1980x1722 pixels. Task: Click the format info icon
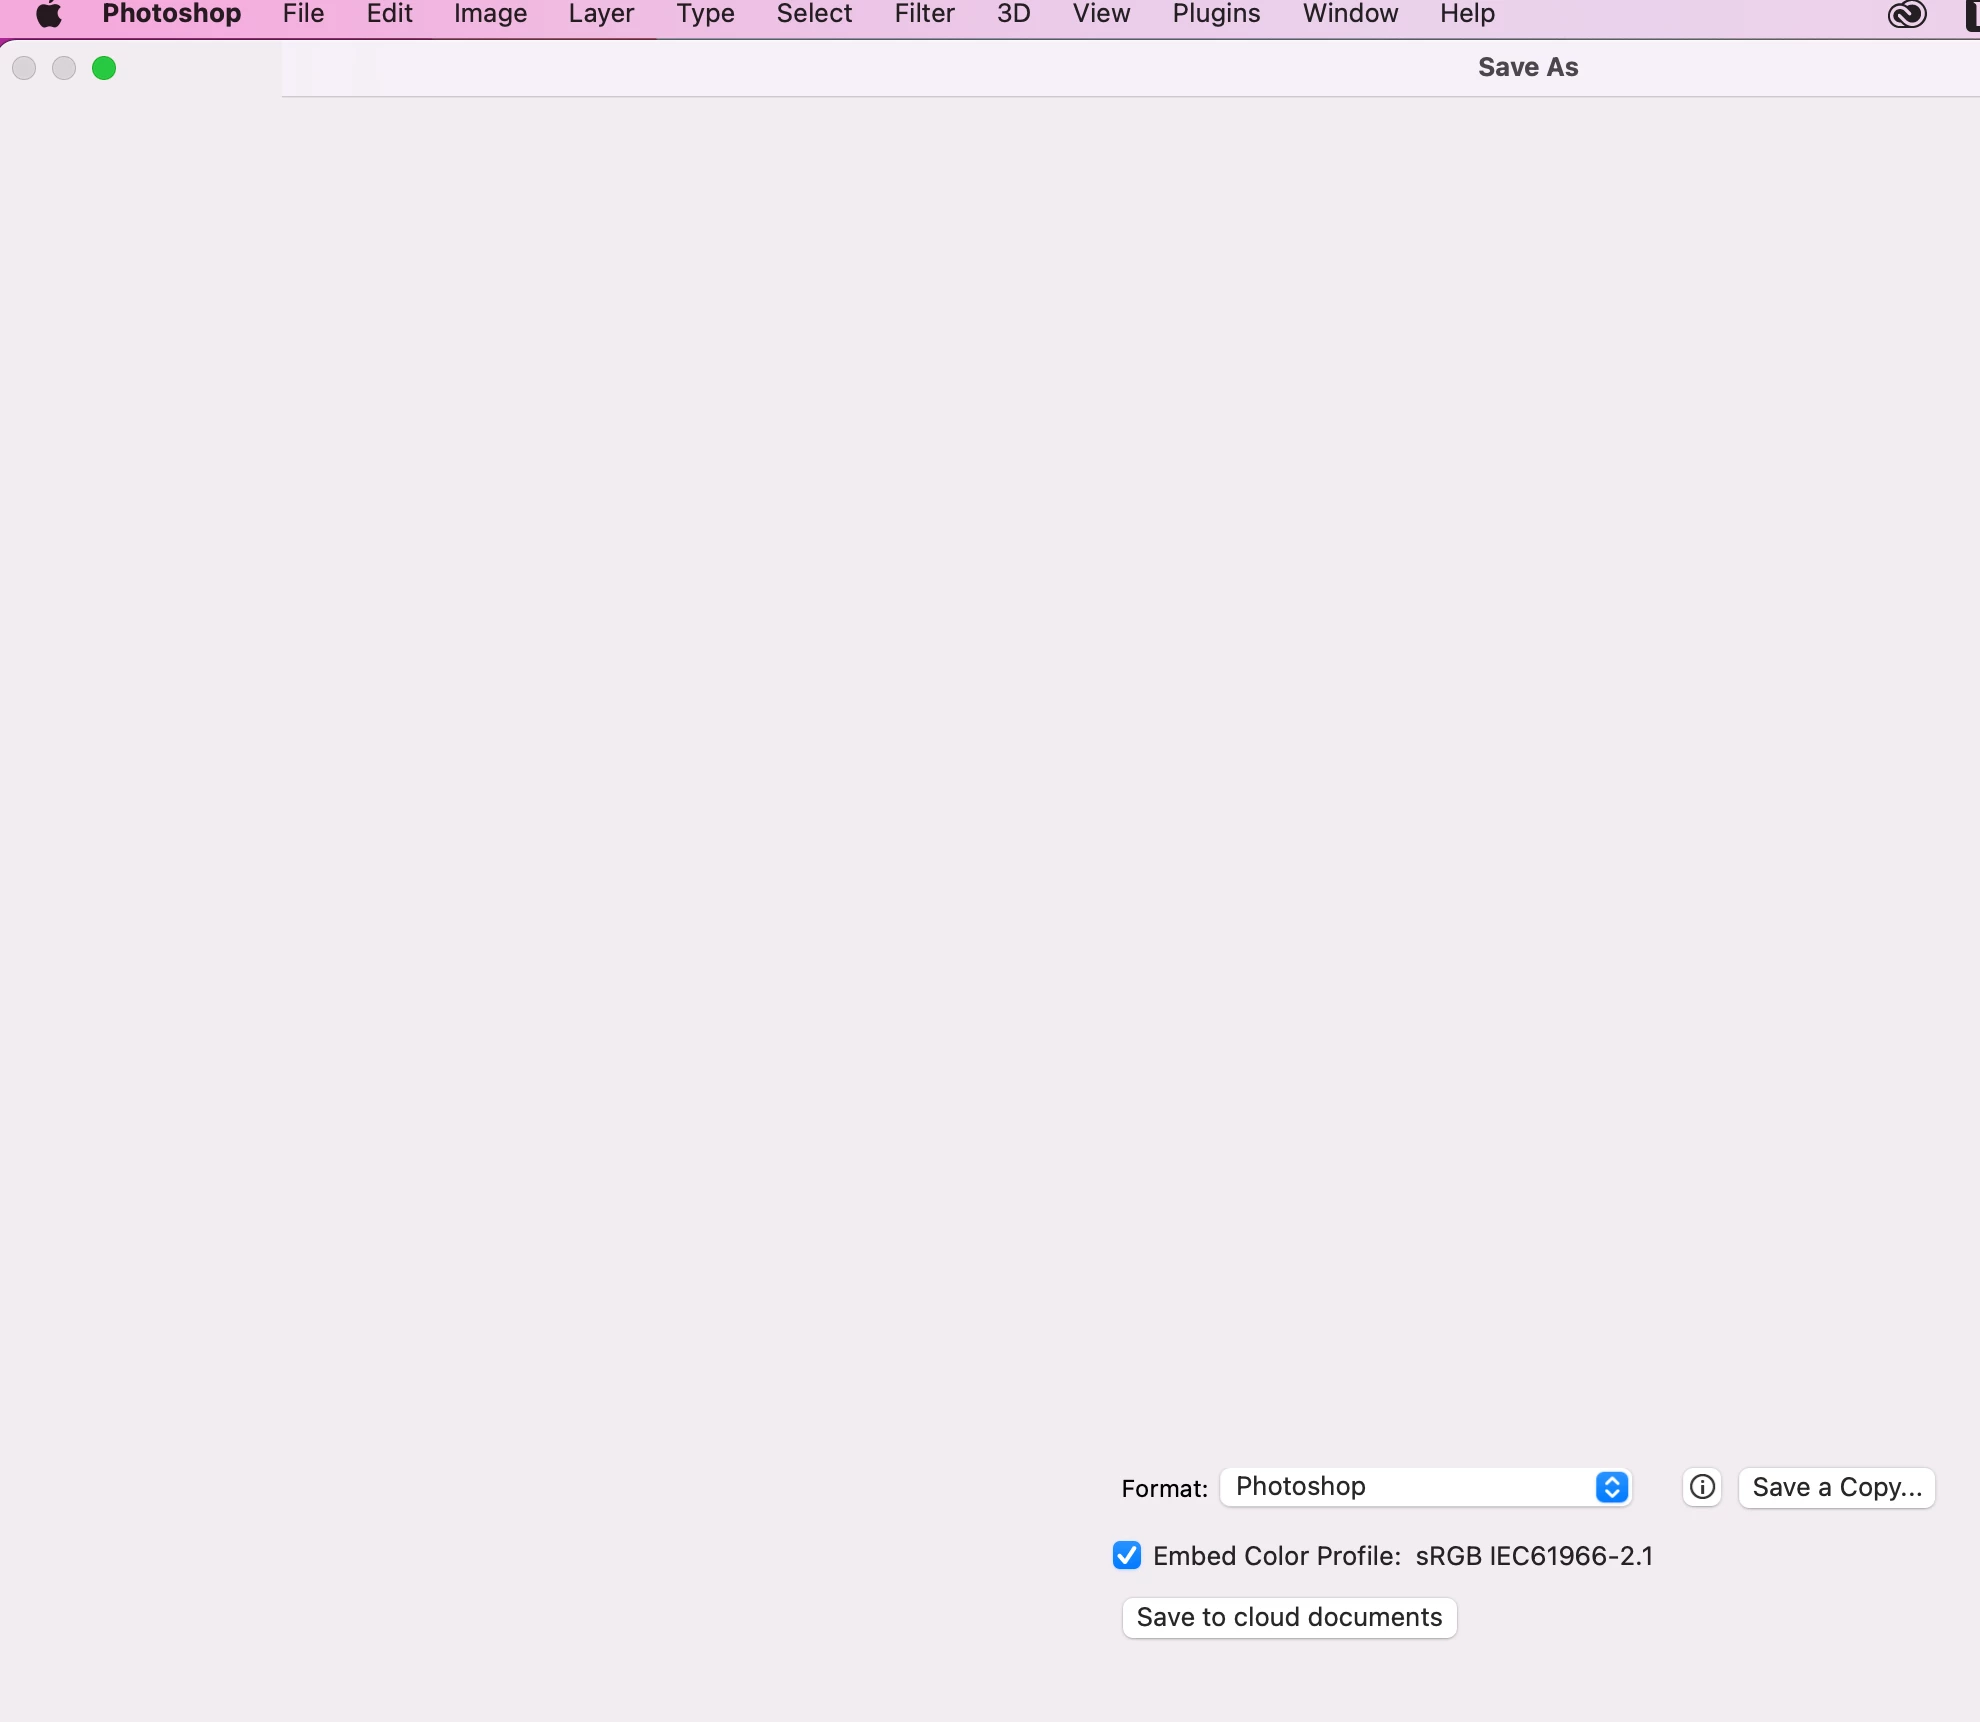coord(1702,1487)
